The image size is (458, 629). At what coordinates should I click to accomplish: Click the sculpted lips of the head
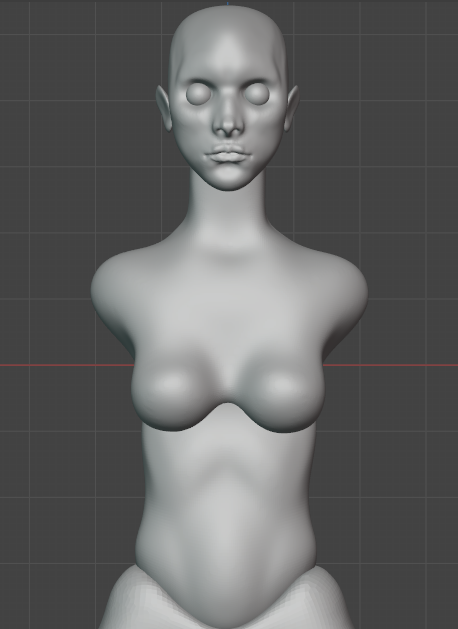228,154
